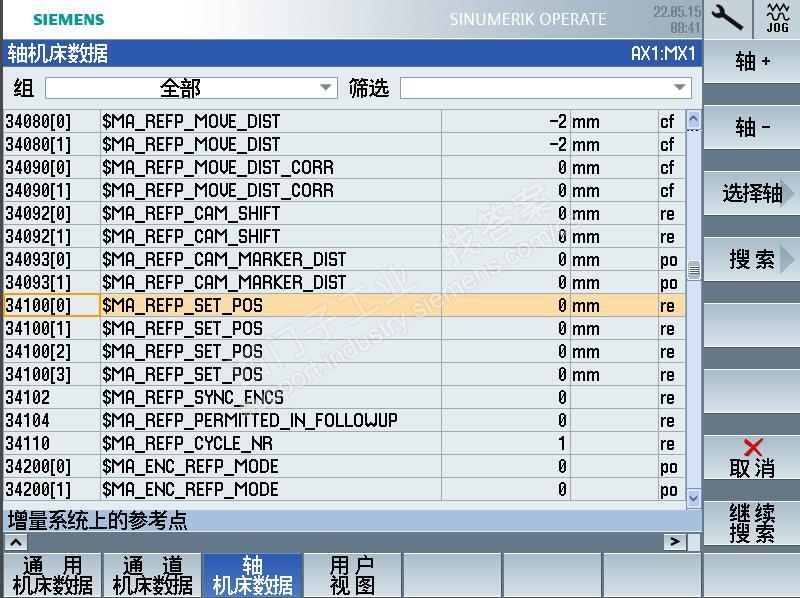The height and width of the screenshot is (598, 800).
Task: Select row 34104 $MA_REFP_PERMITTED_IN_FOLLOWUP
Action: click(344, 420)
